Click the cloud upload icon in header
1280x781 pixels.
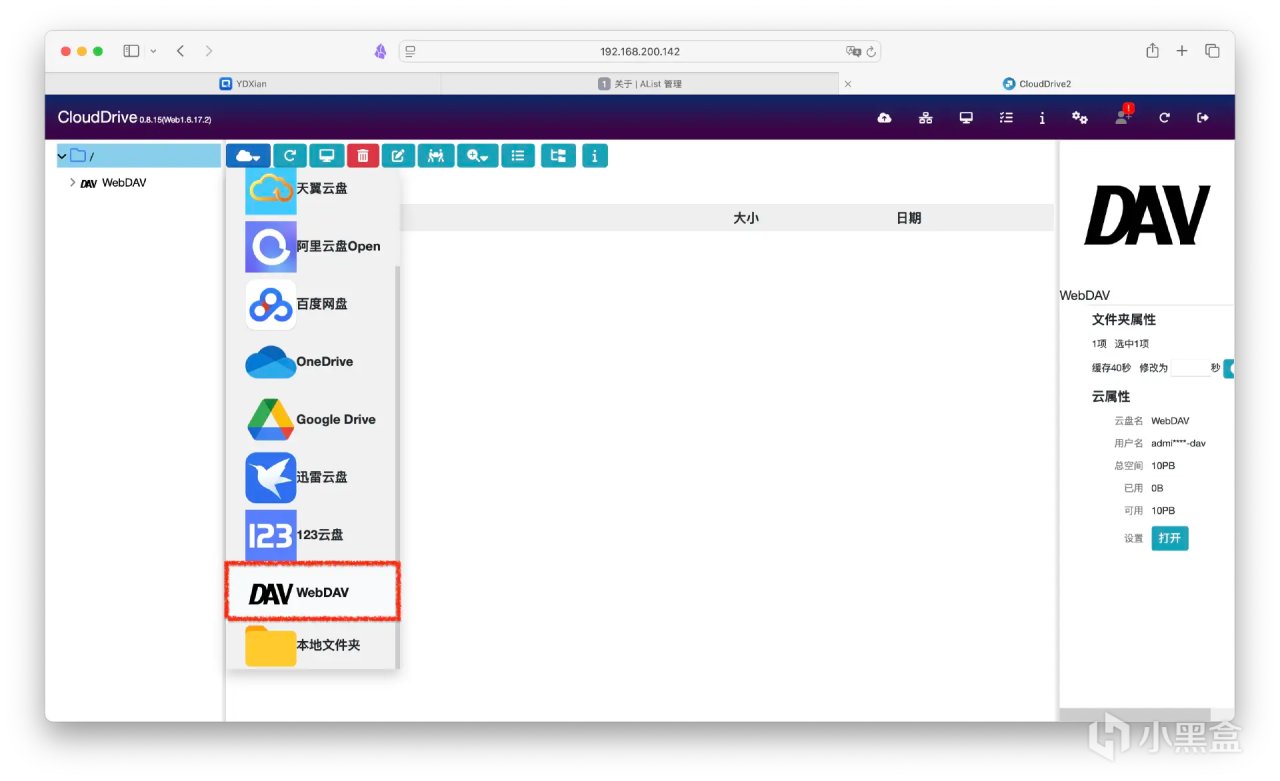click(x=884, y=118)
